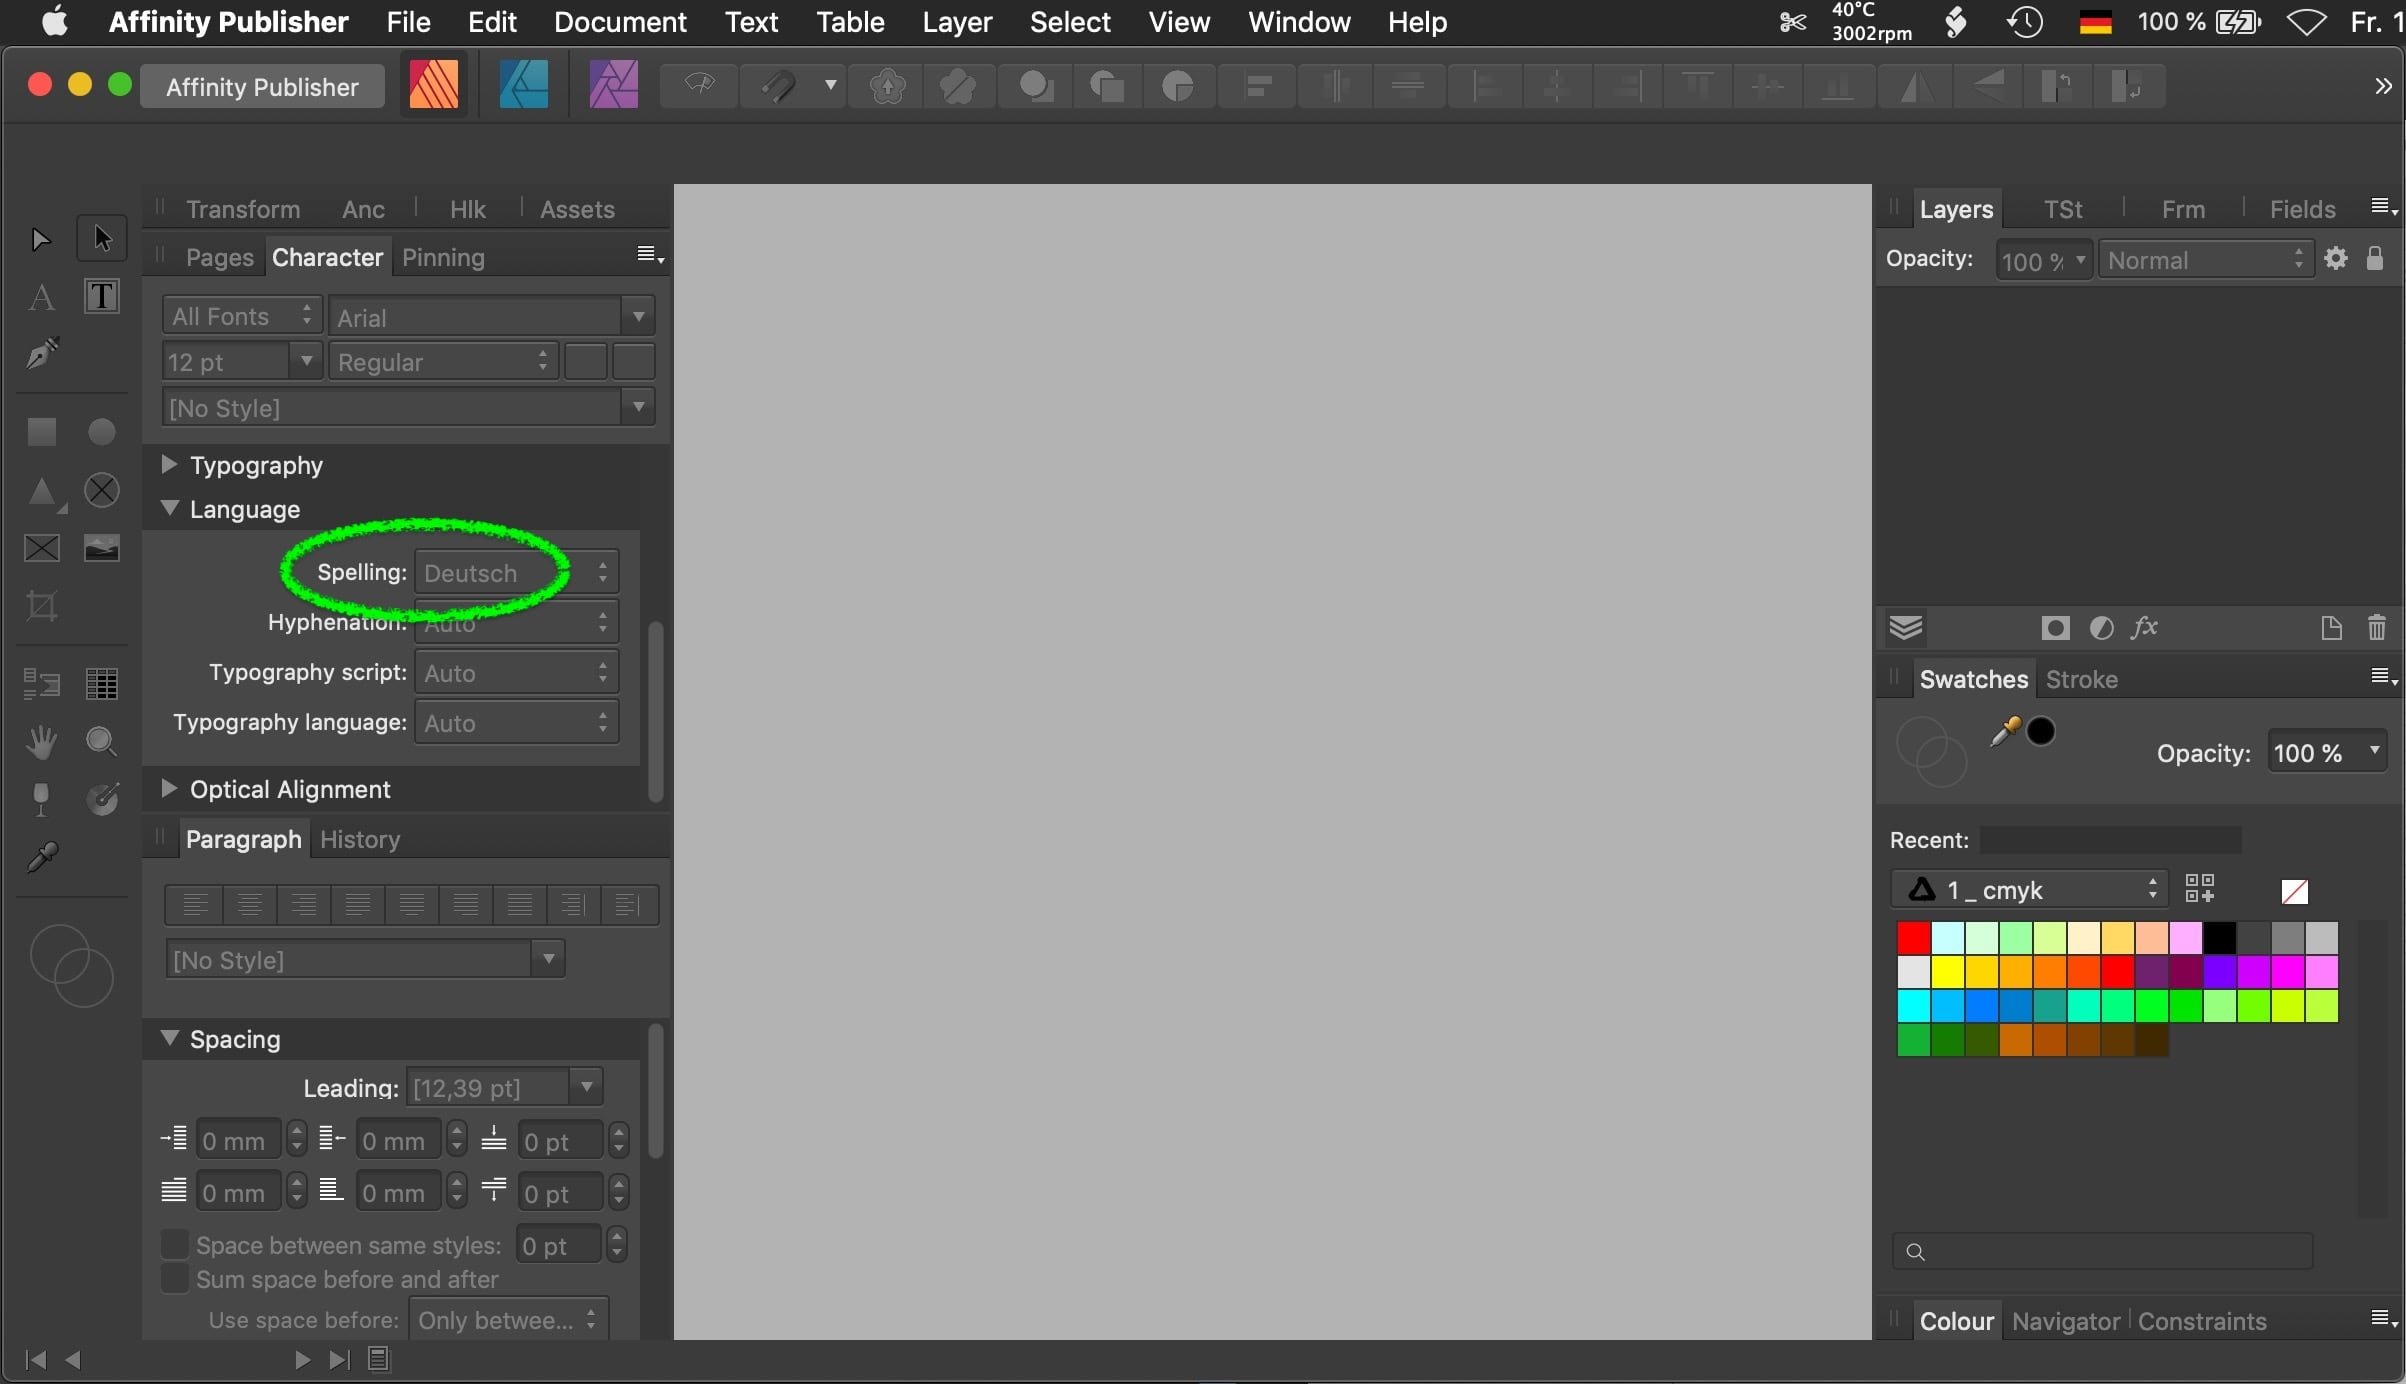Screen dimensions: 2406x1384
Task: Toggle align right paragraph button
Action: (303, 905)
